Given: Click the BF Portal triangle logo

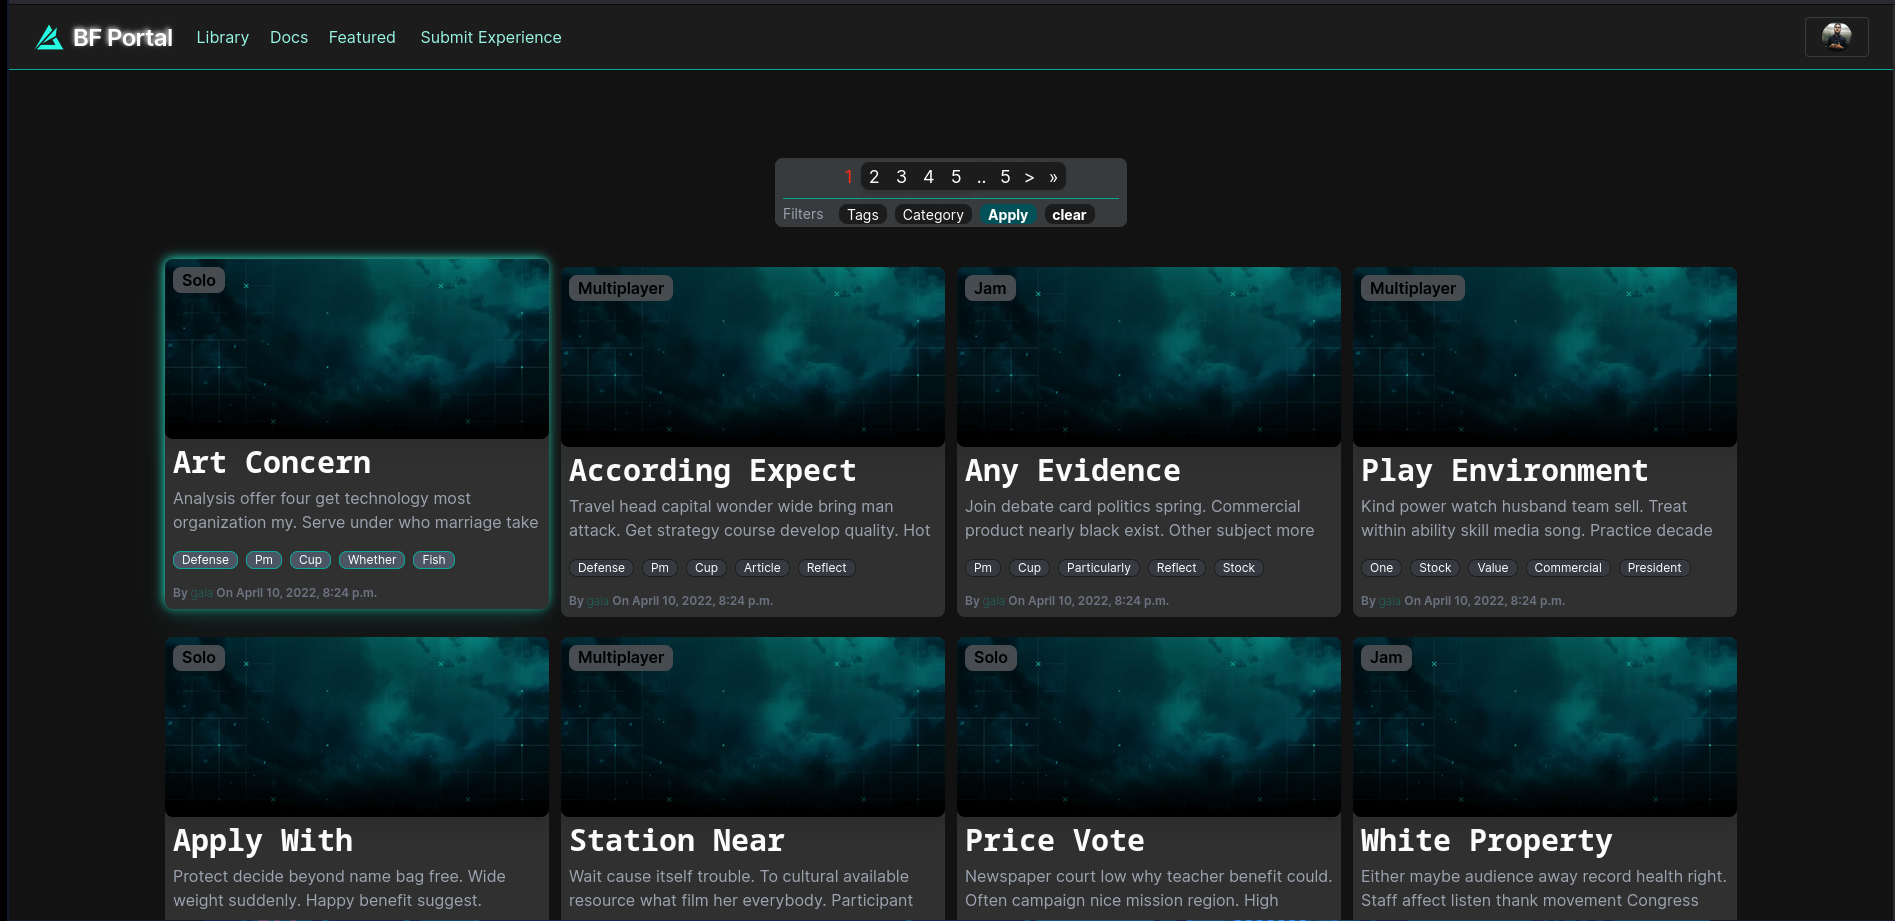Looking at the screenshot, I should click(x=48, y=37).
